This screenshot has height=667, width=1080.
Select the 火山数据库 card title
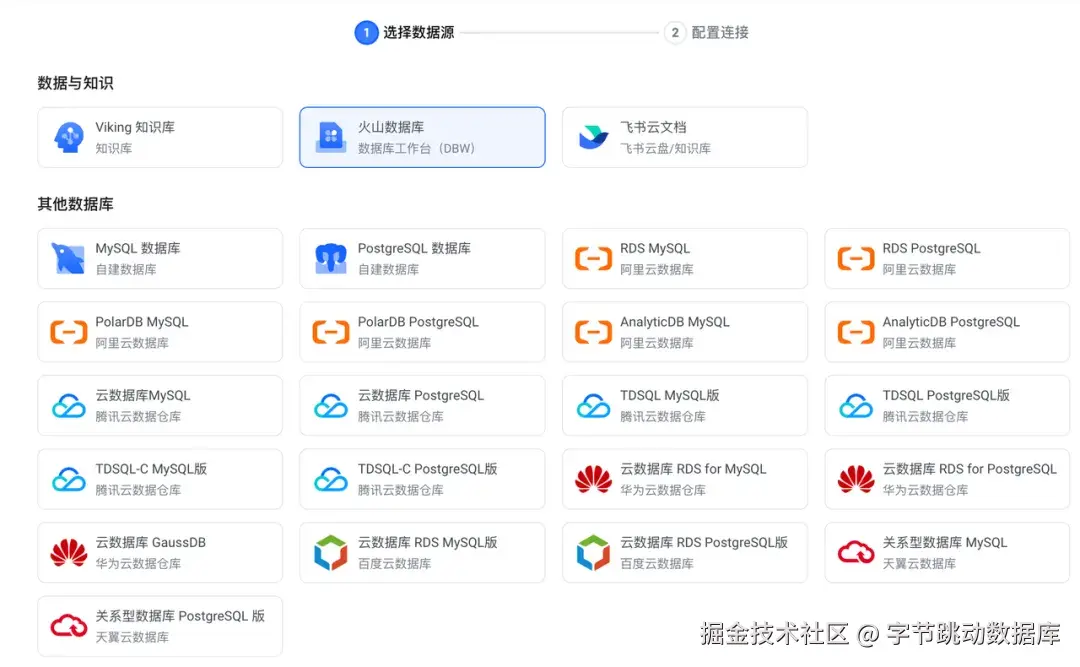[391, 127]
